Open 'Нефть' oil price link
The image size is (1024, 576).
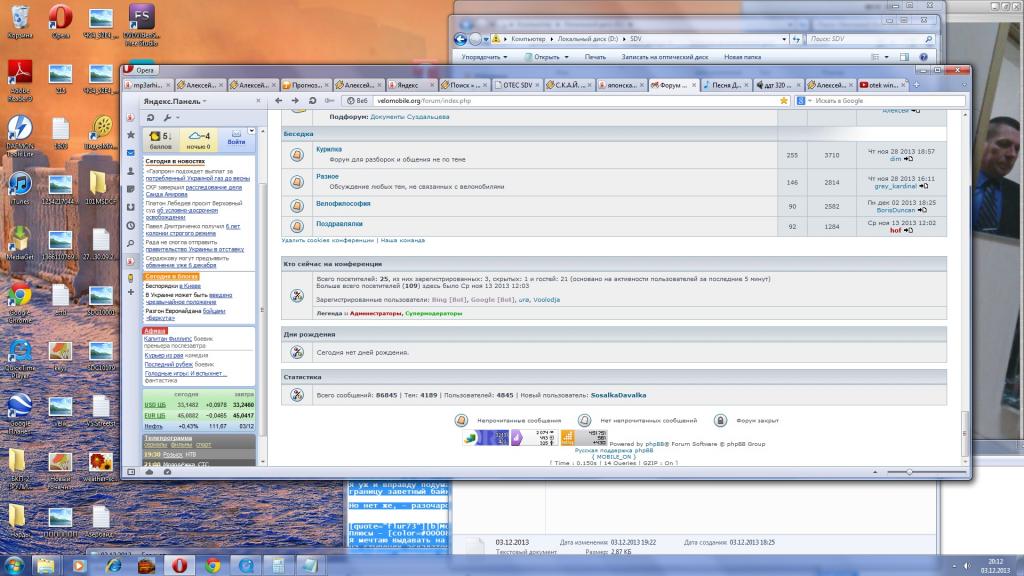153,426
